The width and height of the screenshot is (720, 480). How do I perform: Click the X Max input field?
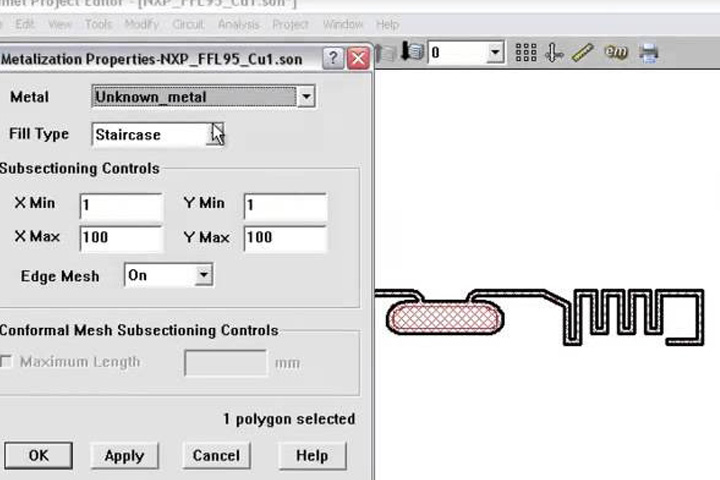tap(121, 238)
